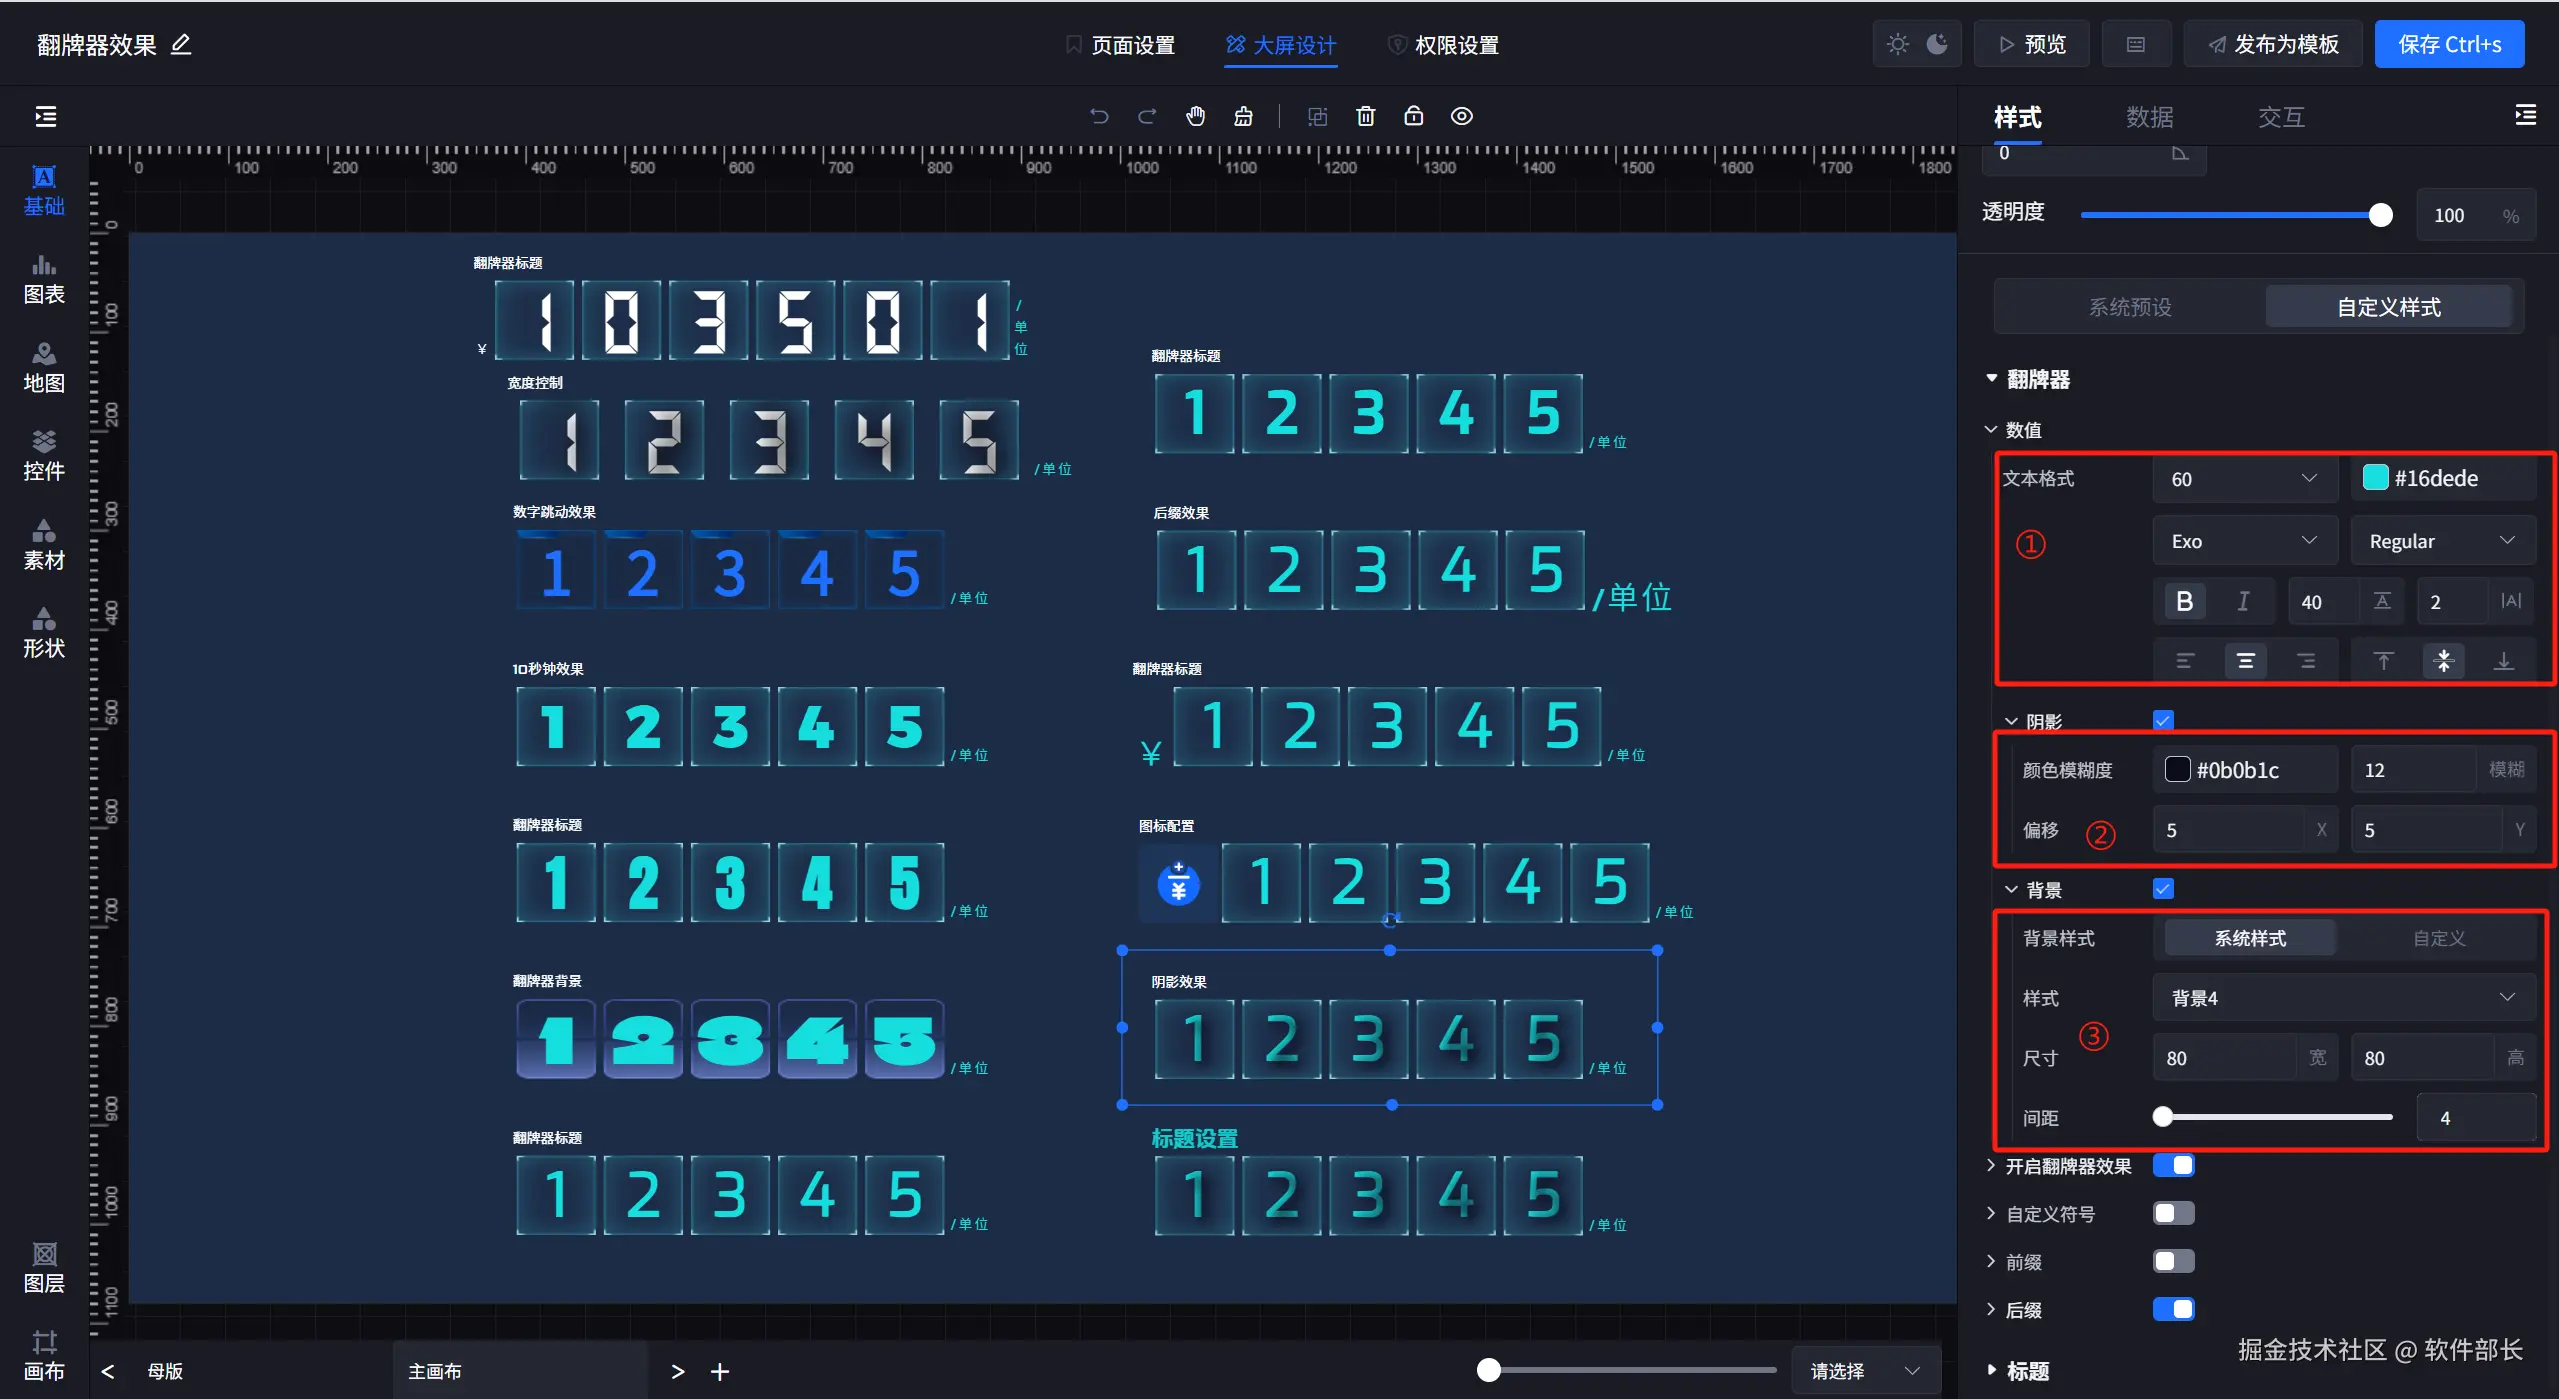This screenshot has height=1399, width=2559.
Task: Click the eye visibility icon
Action: click(x=1461, y=116)
